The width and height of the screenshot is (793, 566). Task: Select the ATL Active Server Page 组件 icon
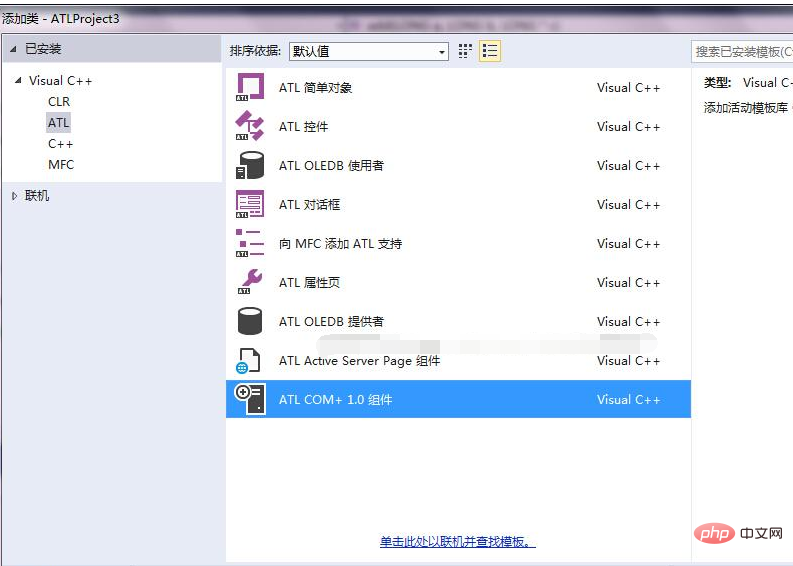[248, 361]
